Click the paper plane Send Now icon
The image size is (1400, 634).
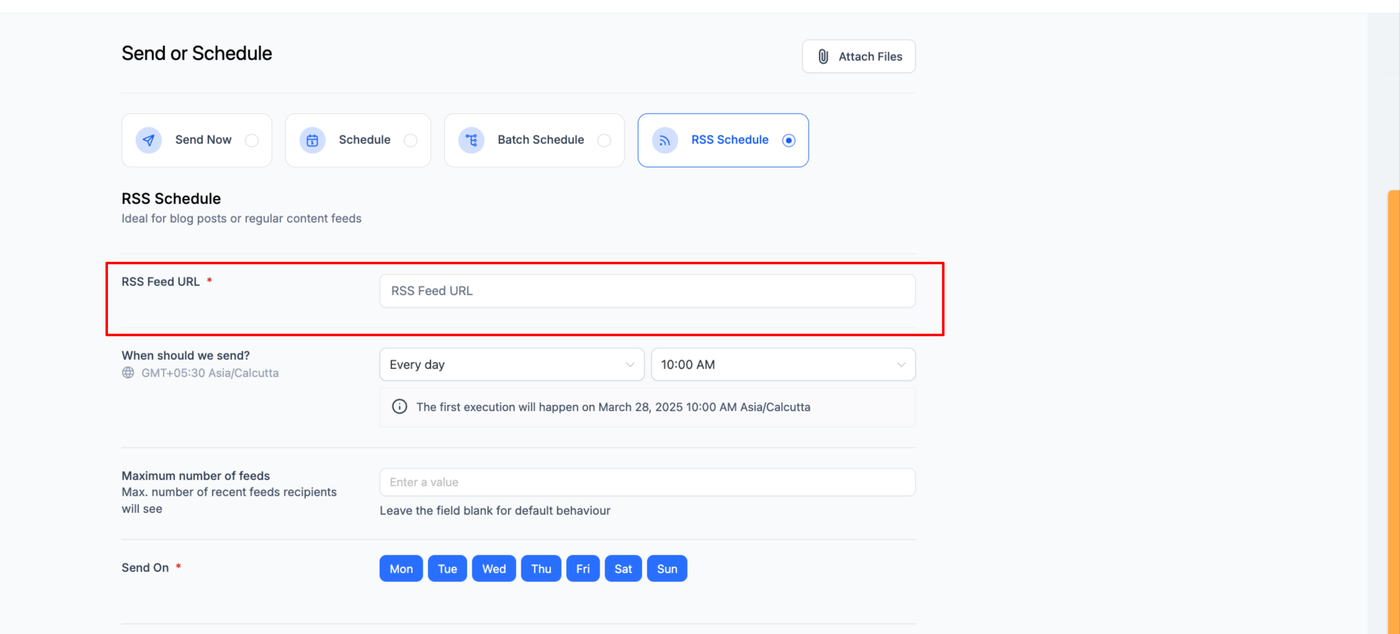(x=149, y=140)
